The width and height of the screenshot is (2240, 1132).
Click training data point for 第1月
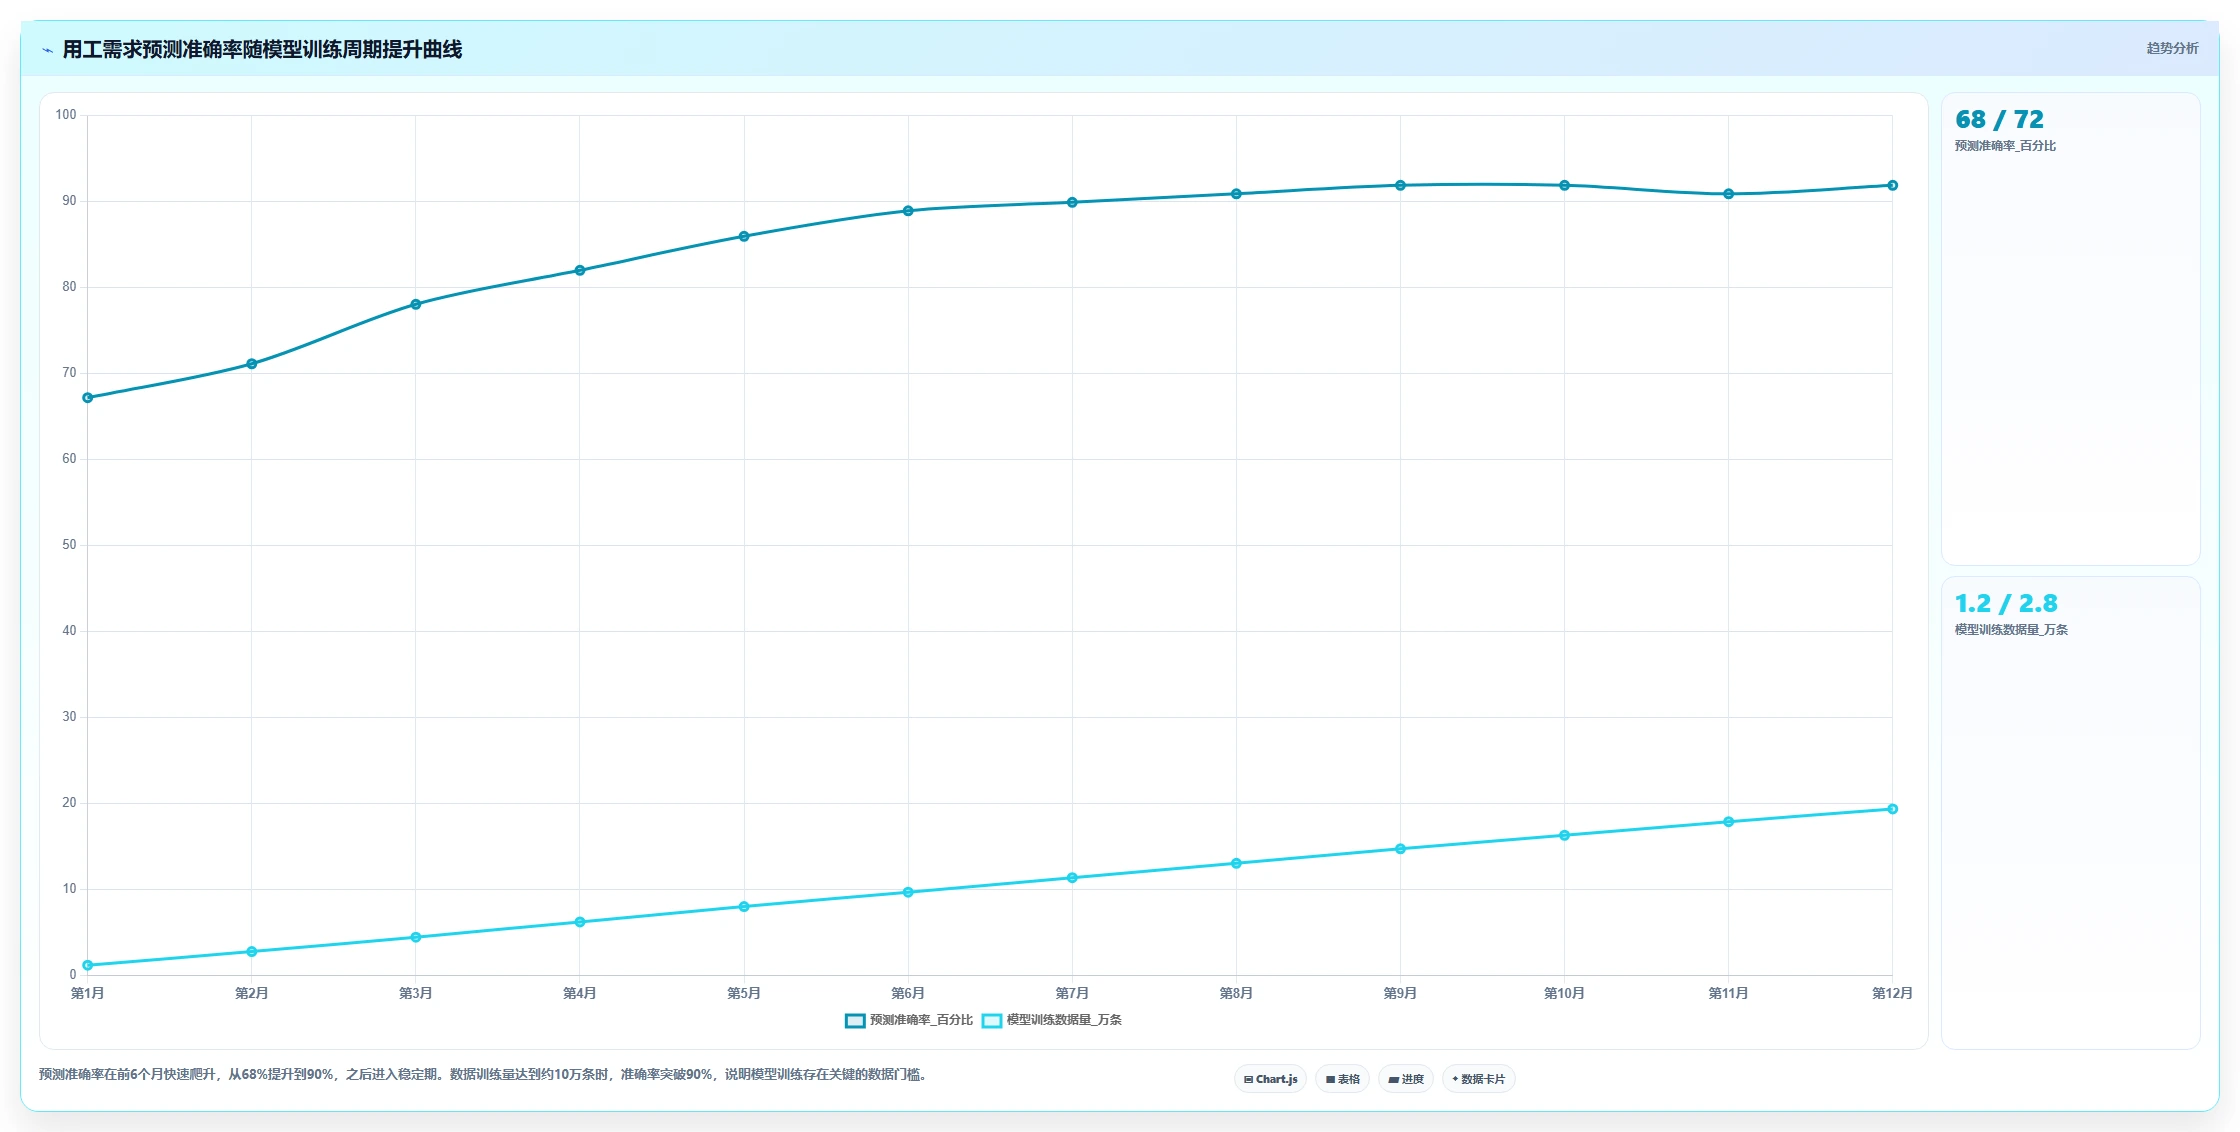tap(88, 965)
